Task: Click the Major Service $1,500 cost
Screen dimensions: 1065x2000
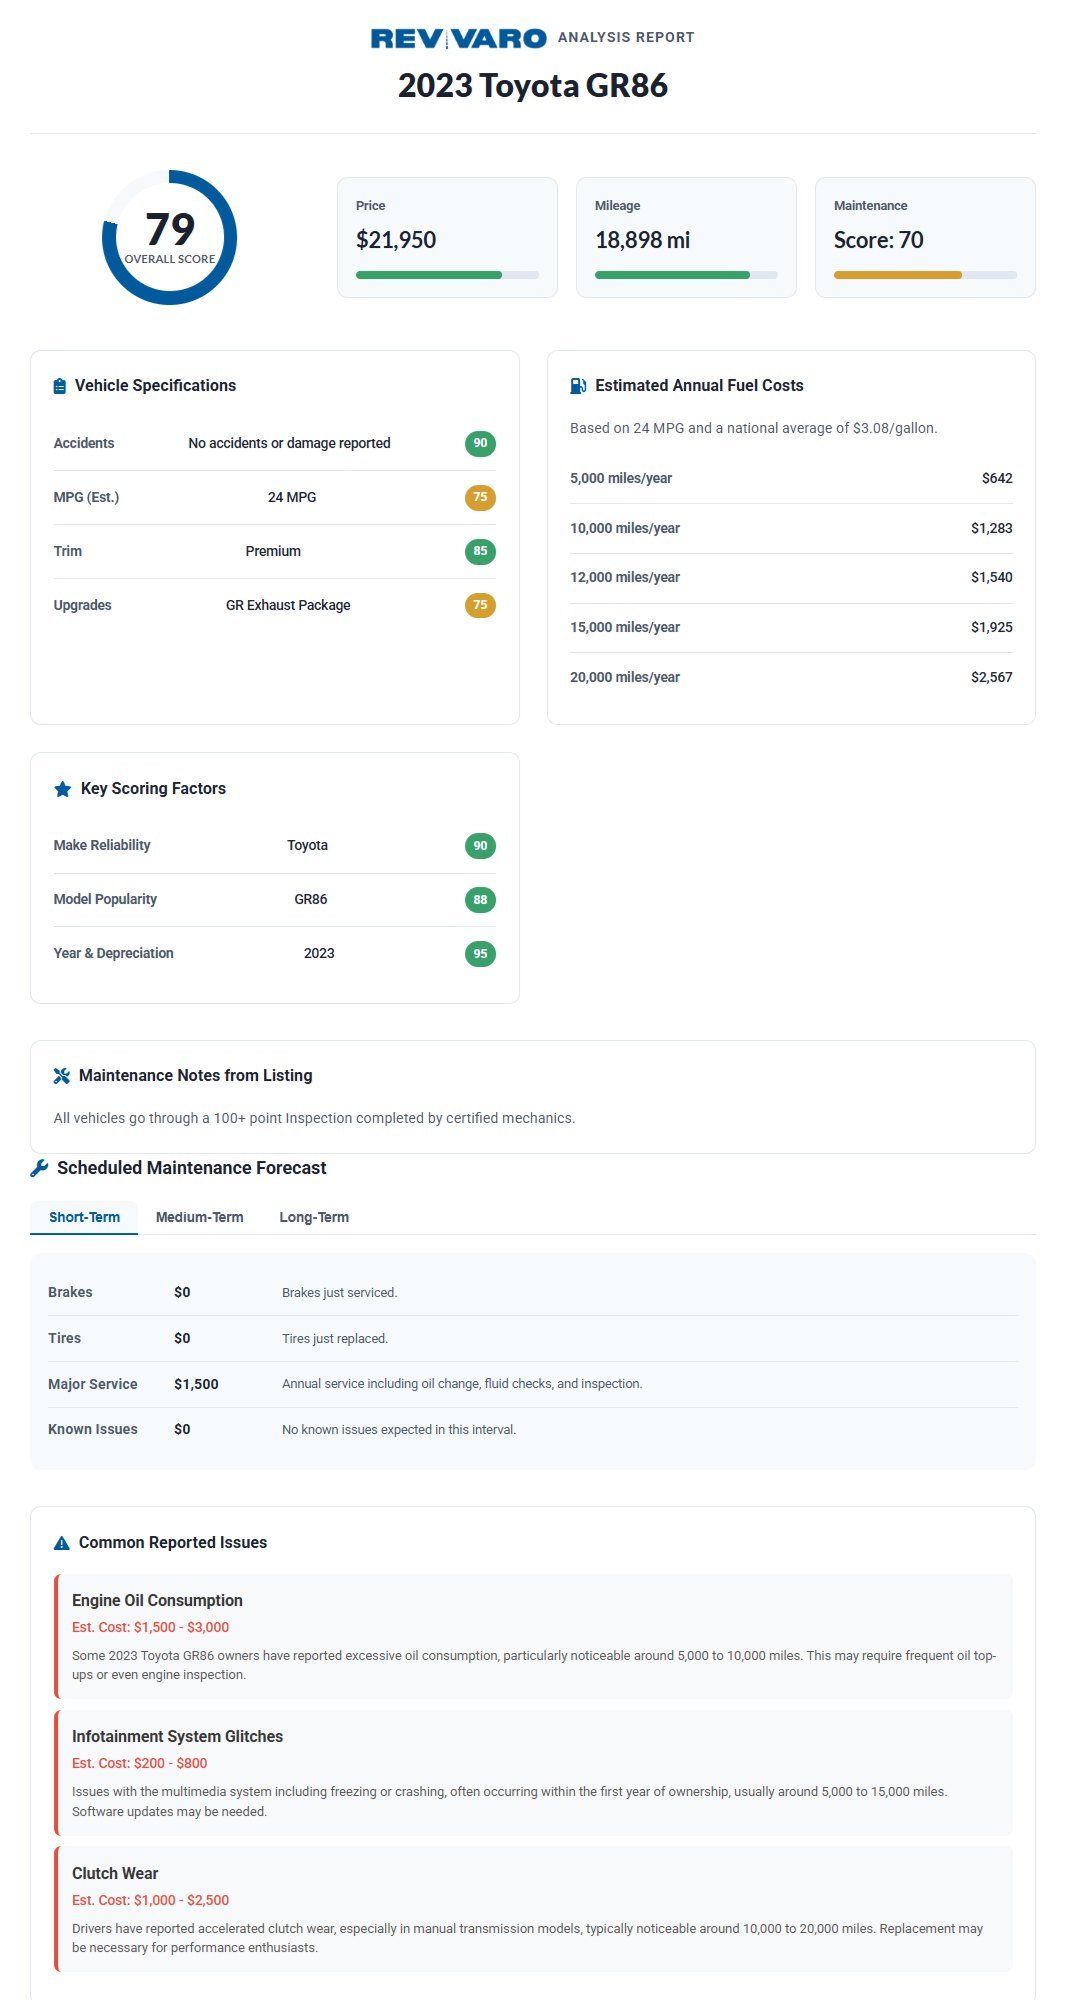Action: pos(196,1384)
